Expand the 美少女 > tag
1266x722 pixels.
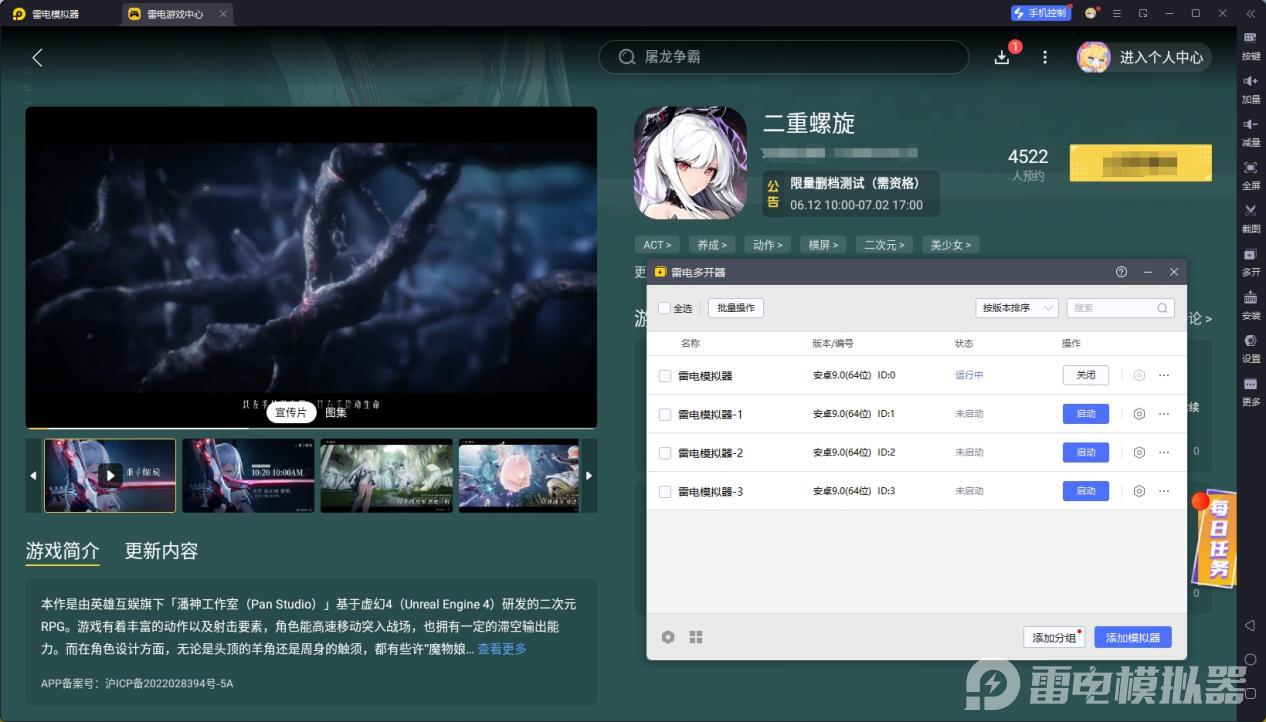[x=950, y=244]
